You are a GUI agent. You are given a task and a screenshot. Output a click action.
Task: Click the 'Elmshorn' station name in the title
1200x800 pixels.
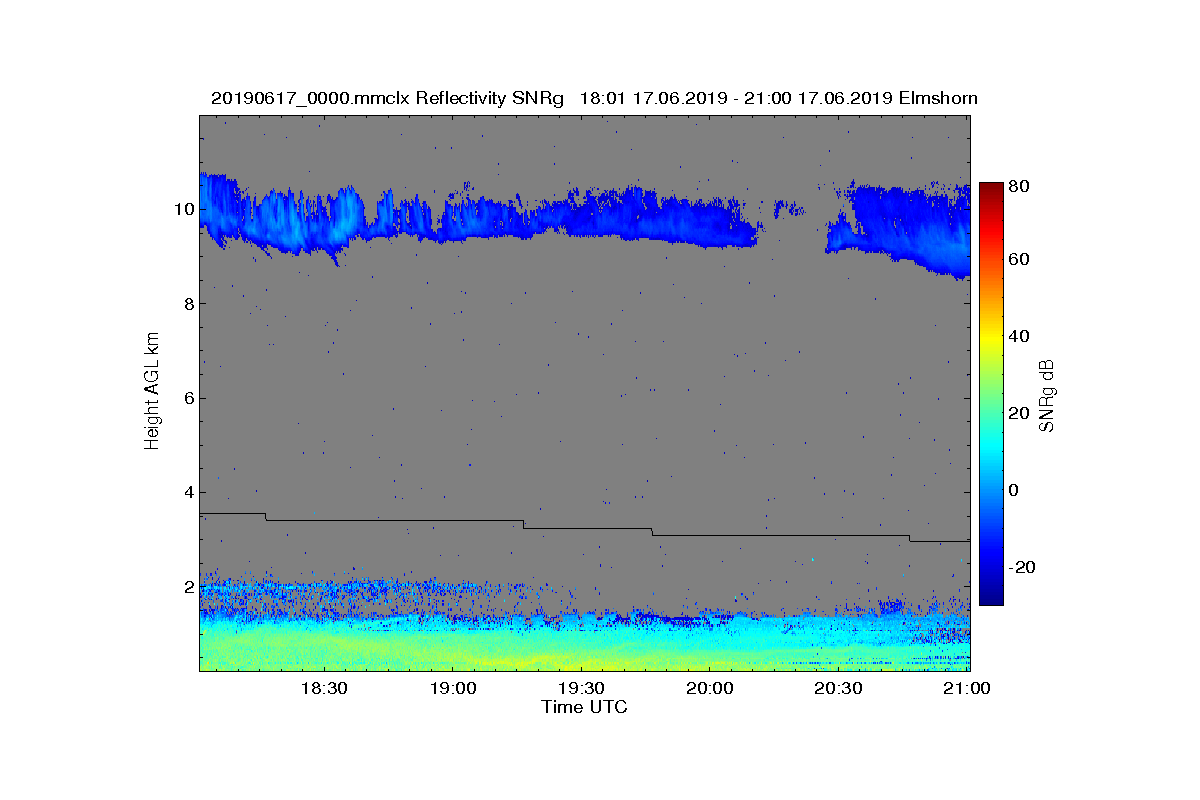tap(938, 99)
